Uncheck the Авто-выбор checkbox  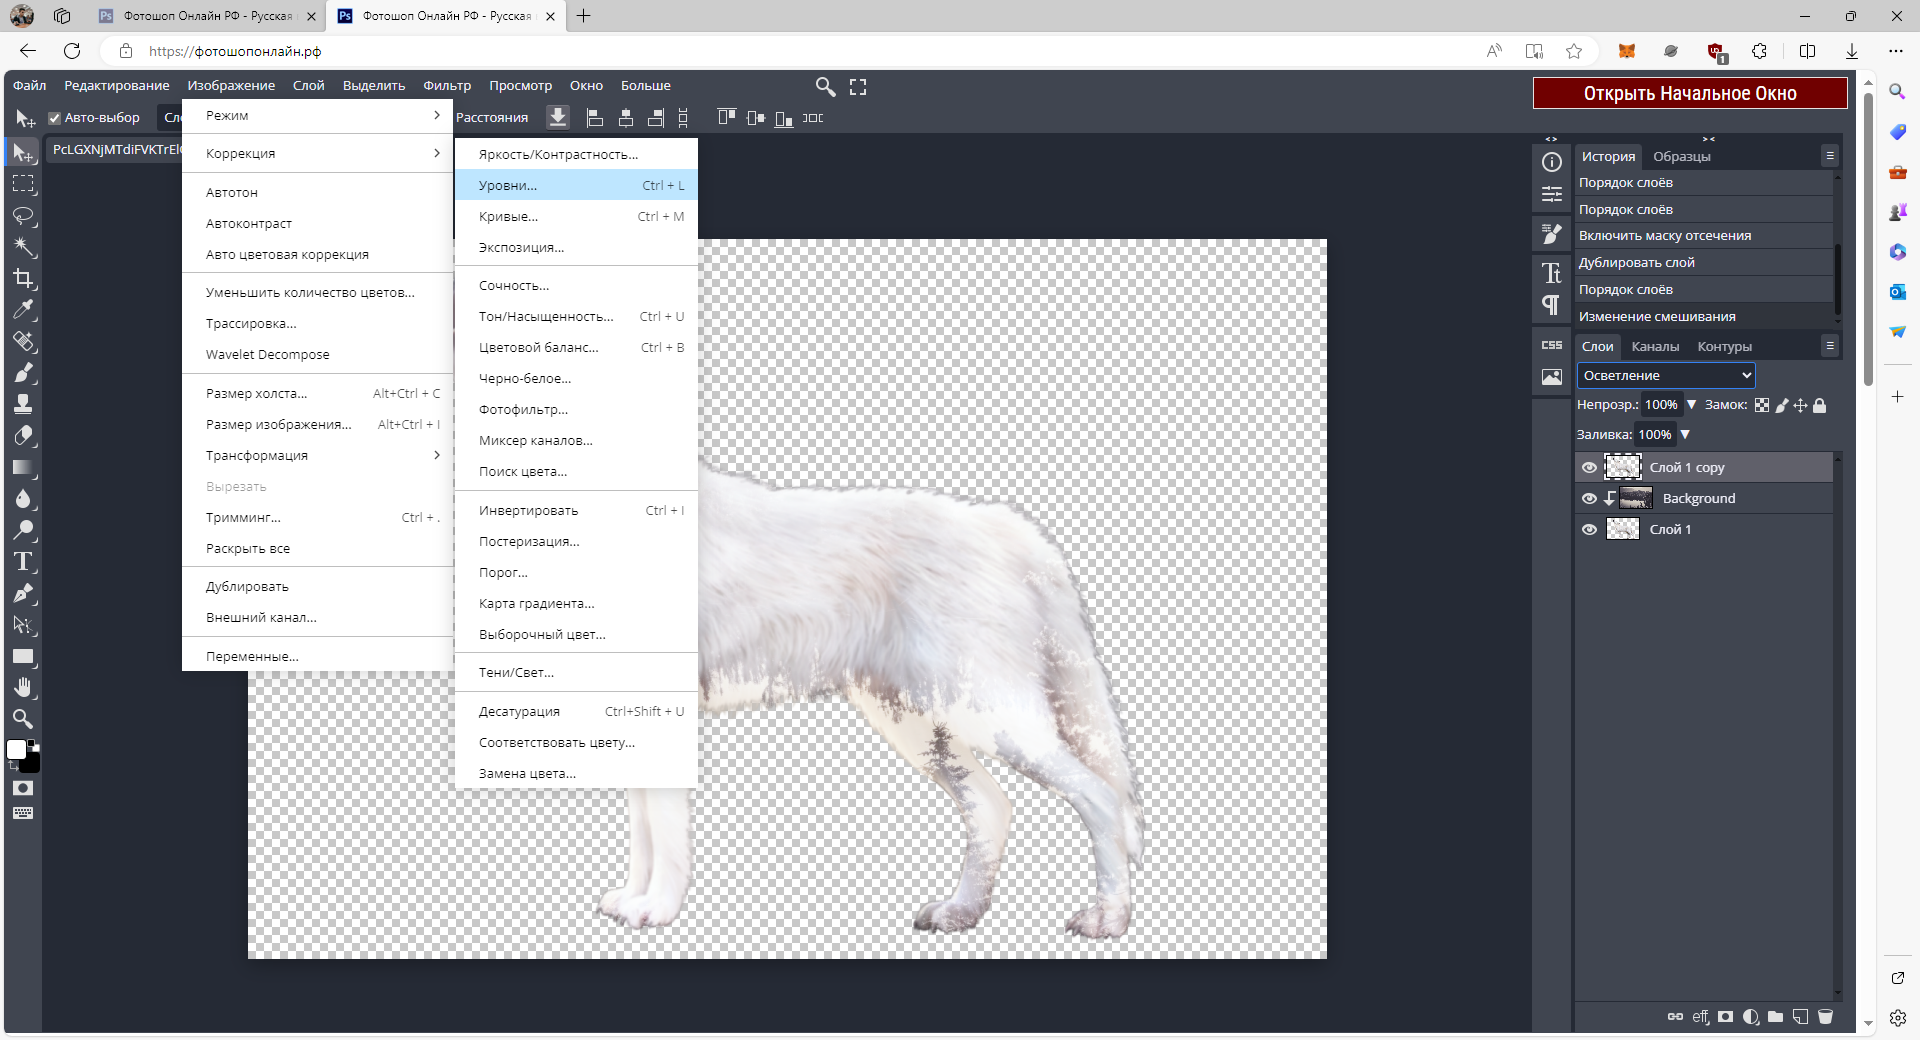[x=55, y=118]
